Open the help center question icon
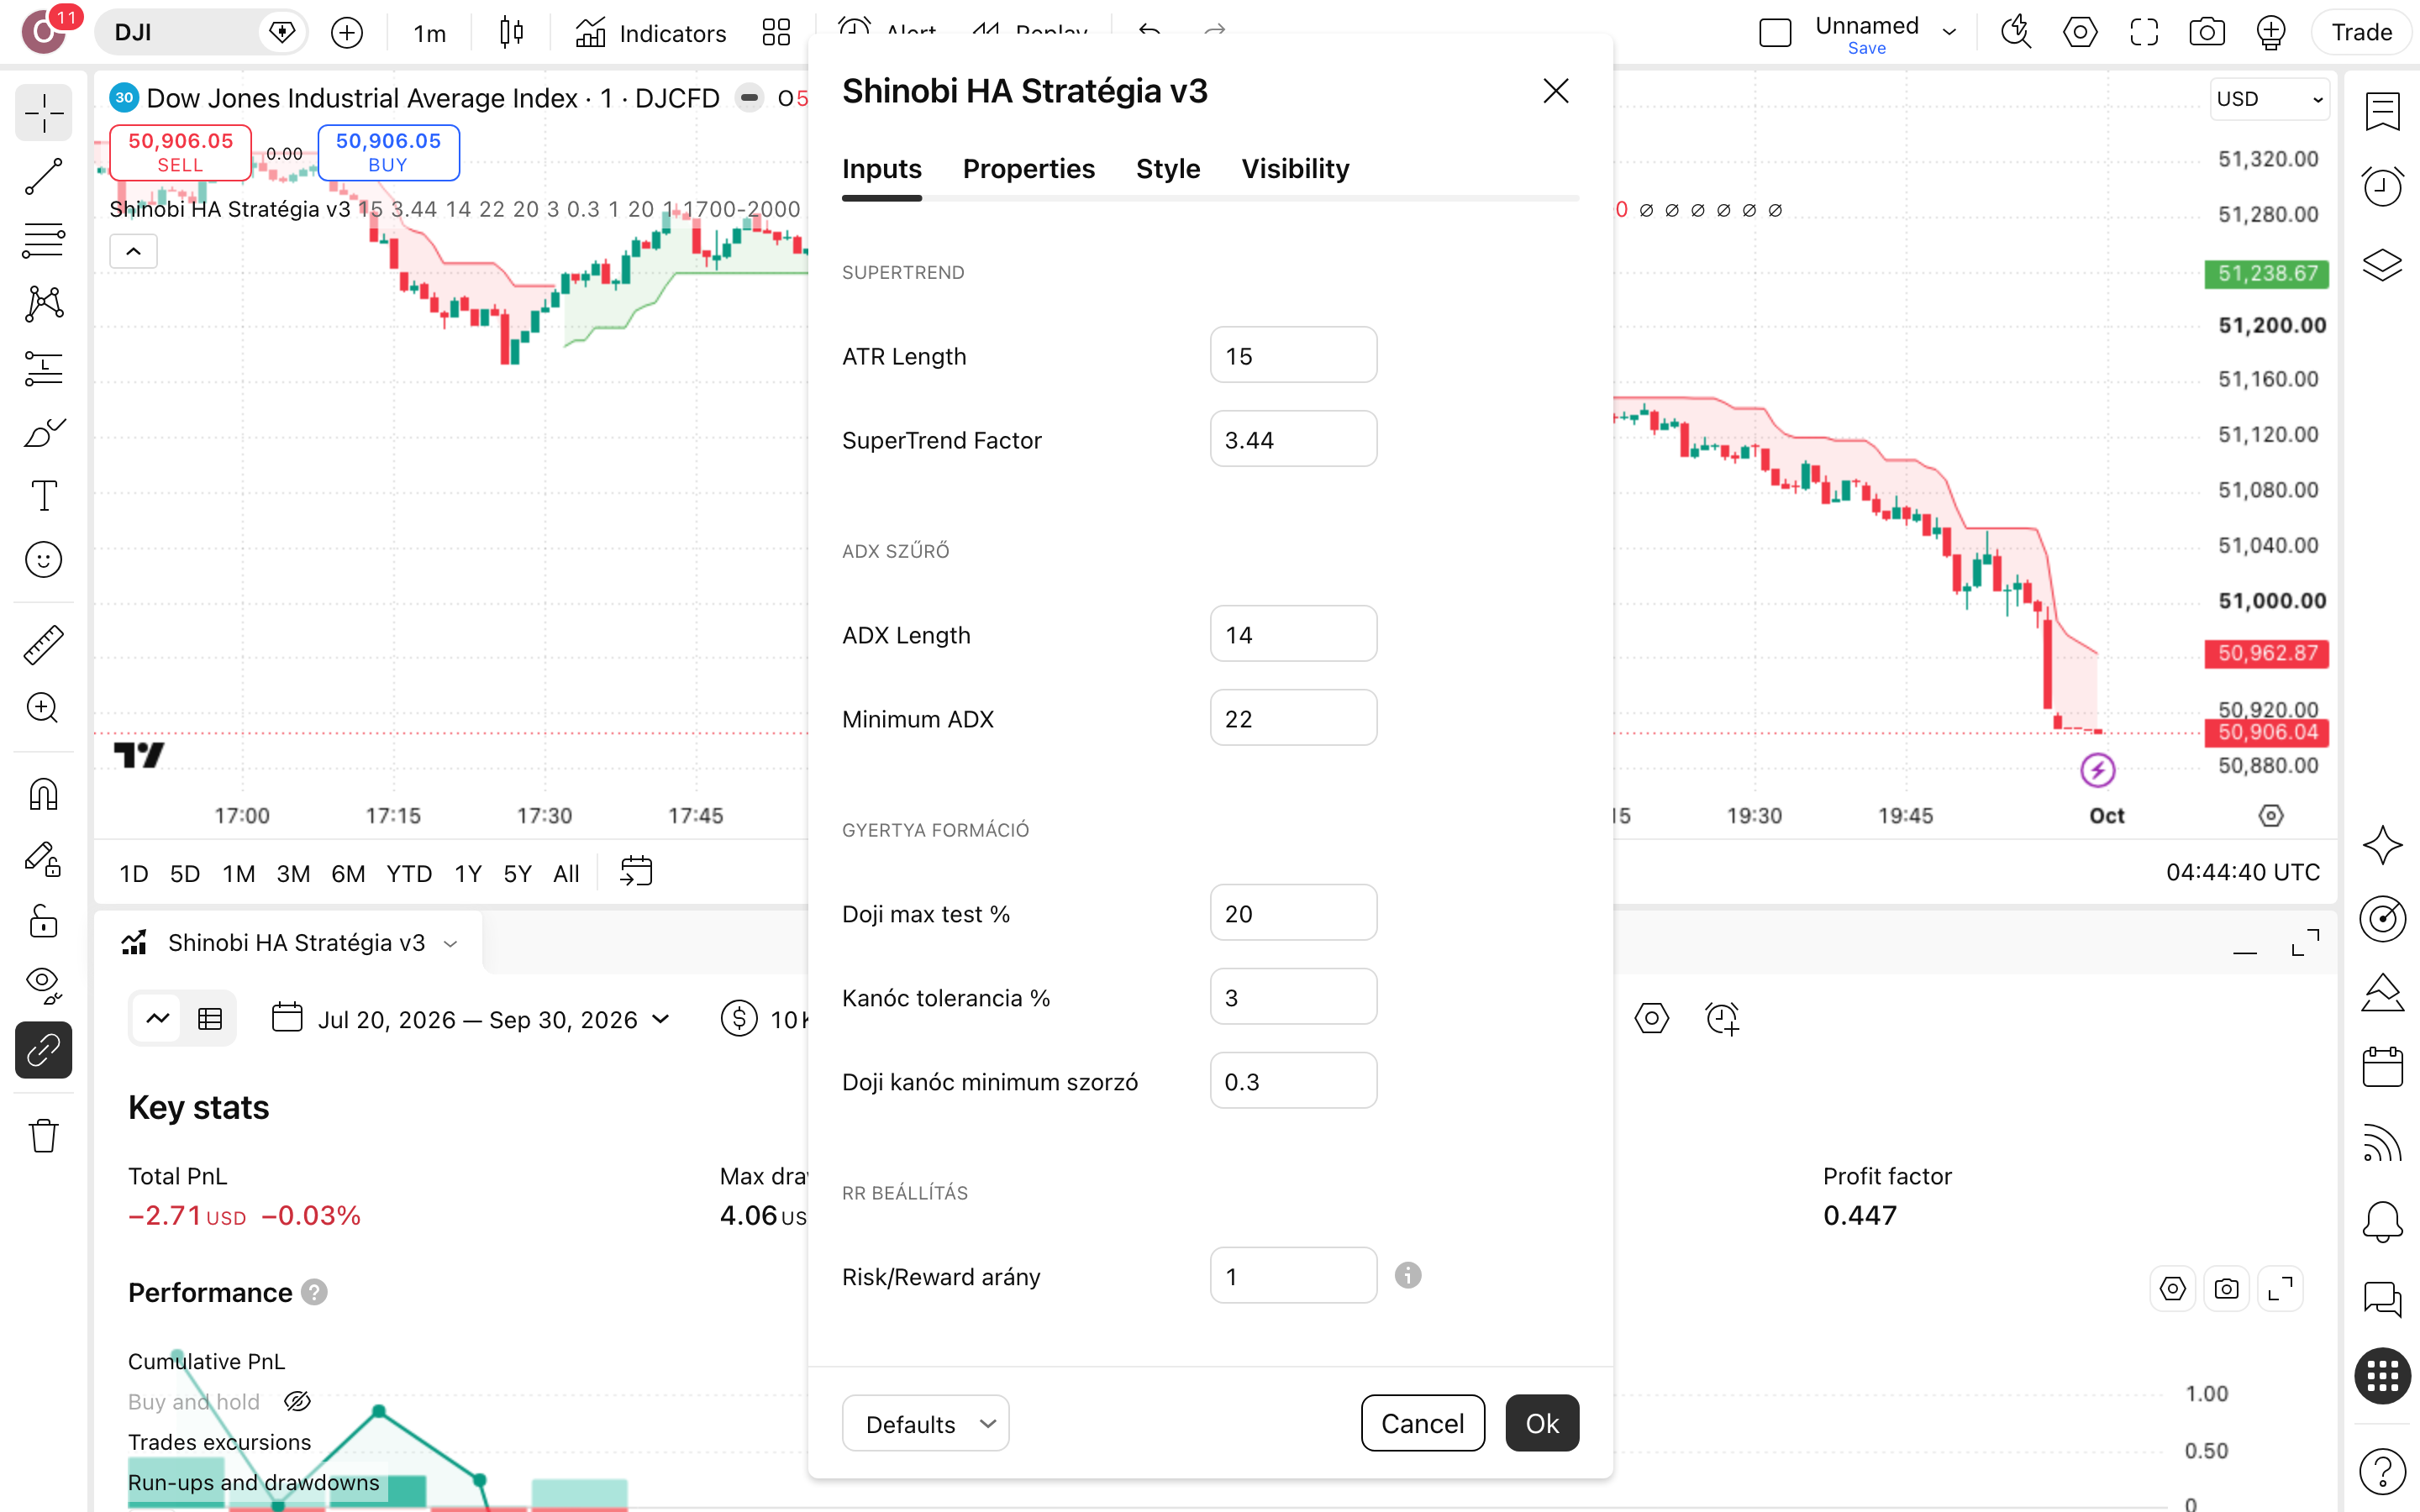2420x1512 pixels. tap(2383, 1471)
